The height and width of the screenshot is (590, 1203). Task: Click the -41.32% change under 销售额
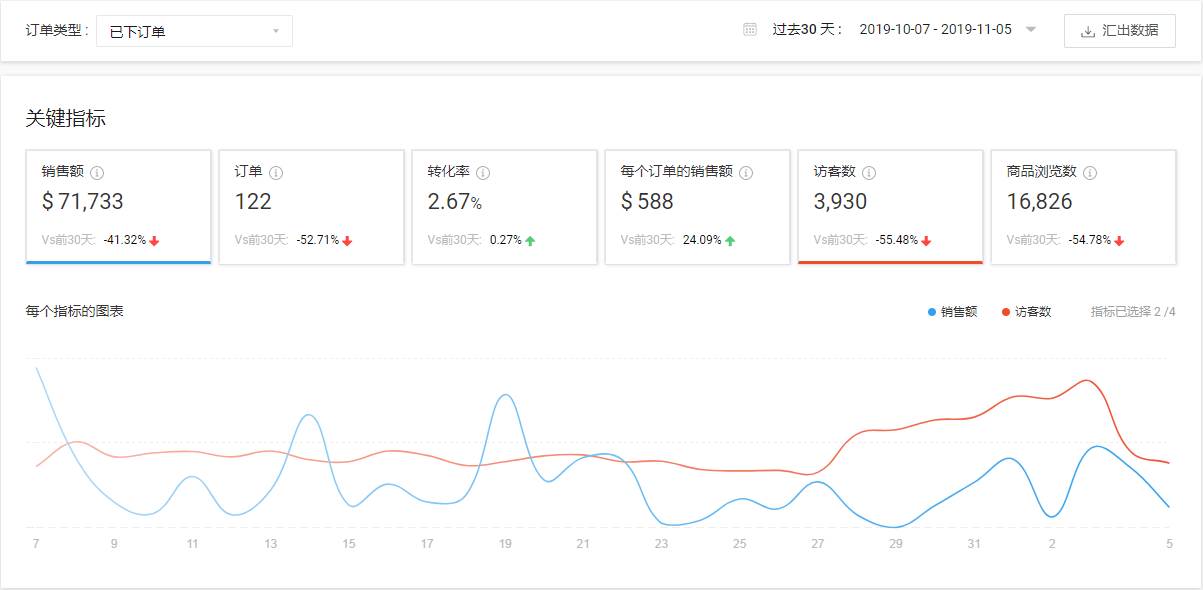tap(125, 241)
